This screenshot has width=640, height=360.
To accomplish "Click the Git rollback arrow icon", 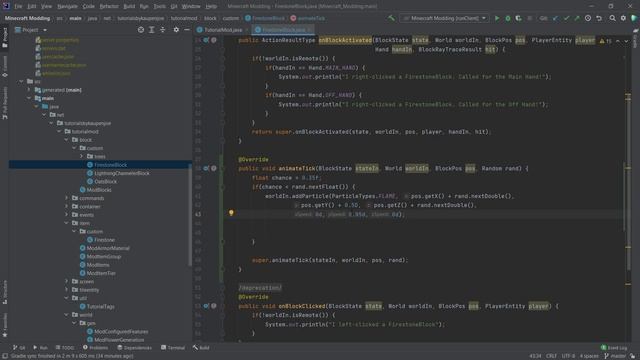I will [599, 18].
